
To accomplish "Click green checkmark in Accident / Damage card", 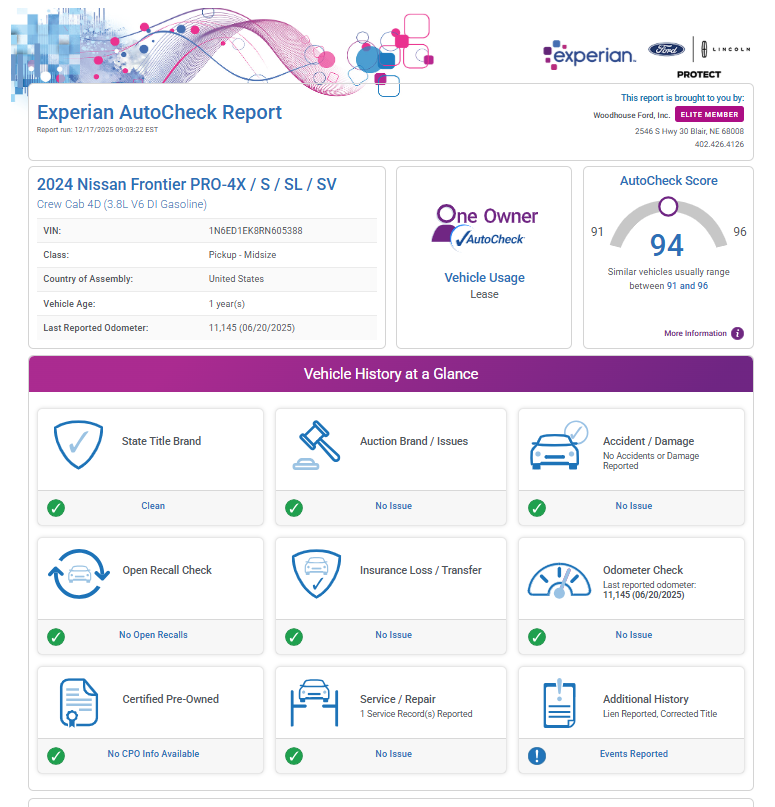I will click(x=537, y=508).
